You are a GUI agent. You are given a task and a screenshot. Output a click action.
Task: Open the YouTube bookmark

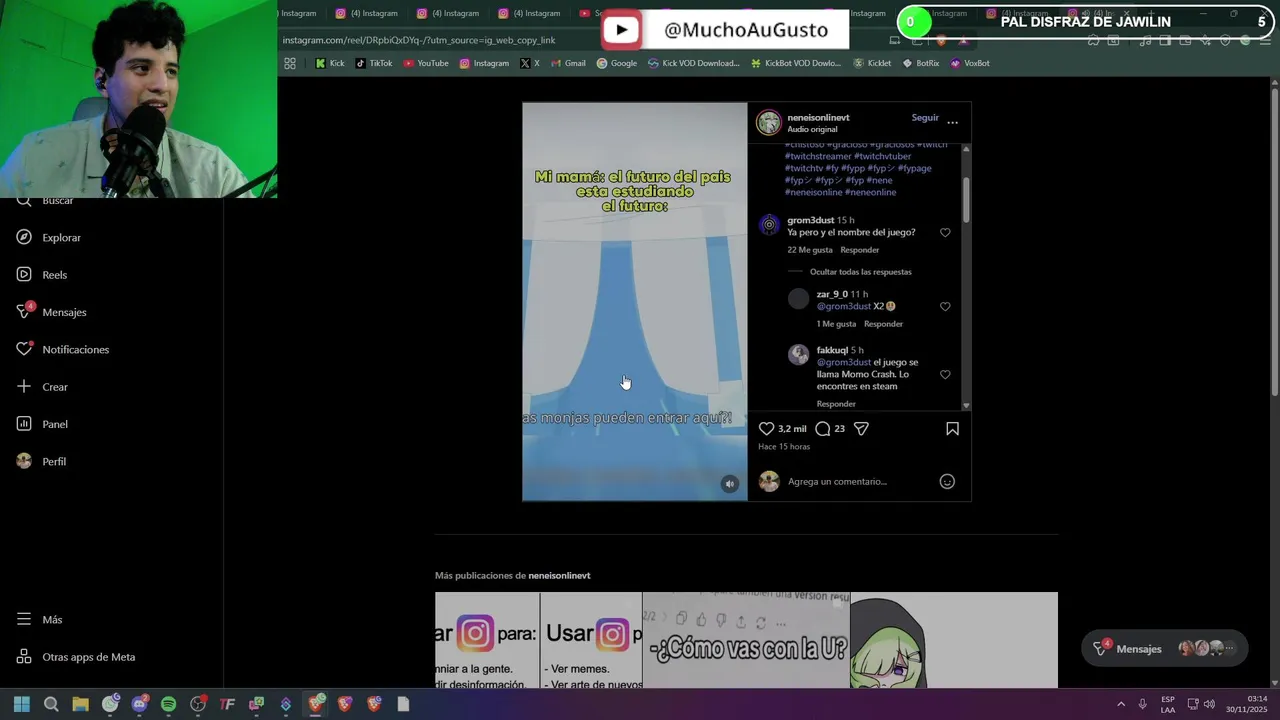click(x=426, y=63)
